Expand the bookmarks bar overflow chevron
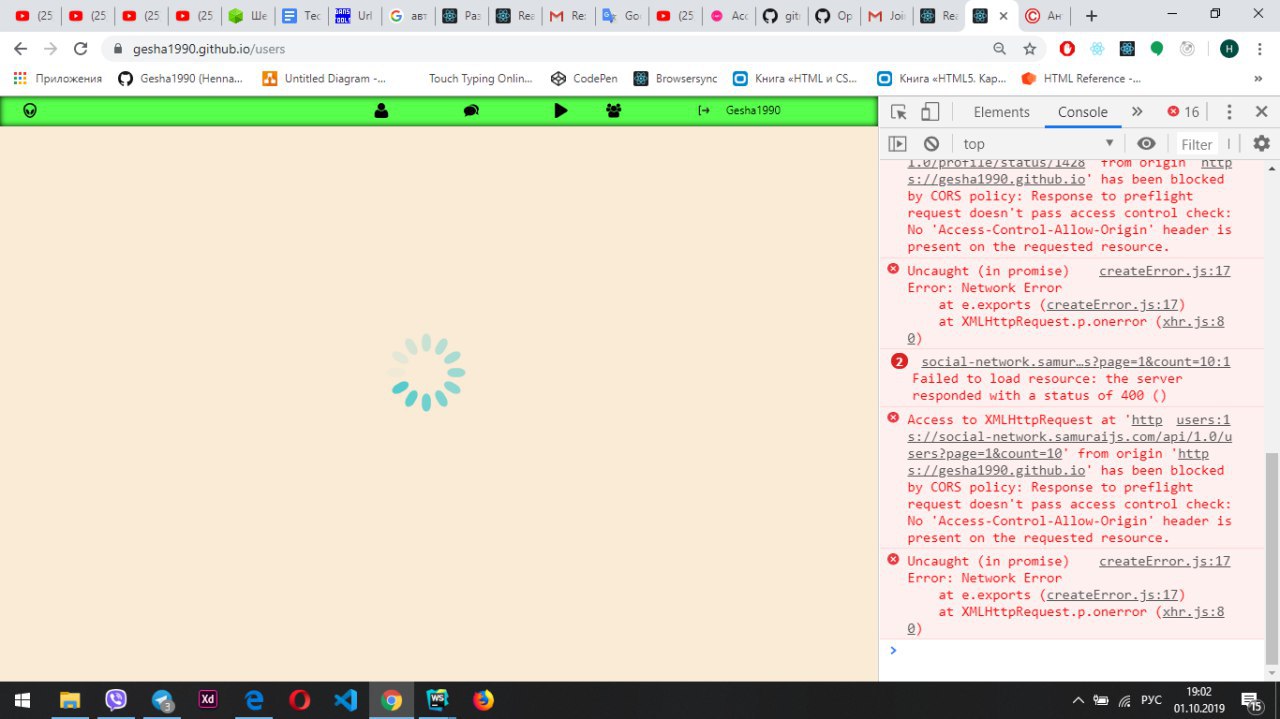Image resolution: width=1280 pixels, height=719 pixels. click(x=1258, y=79)
